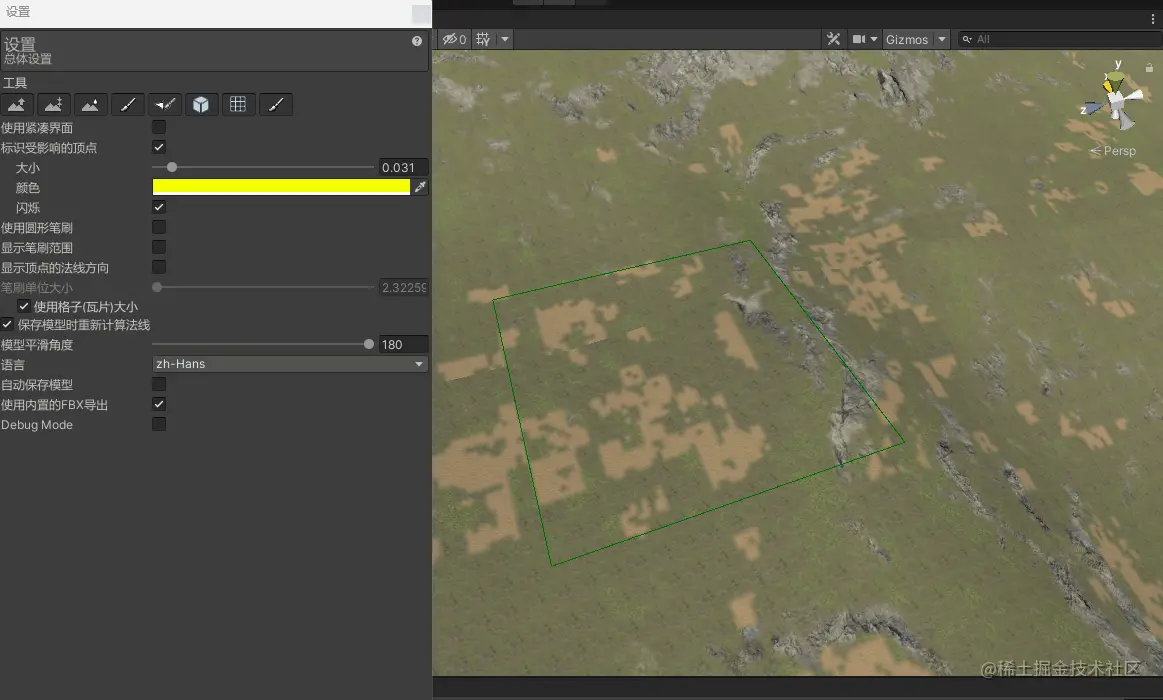Toggle scene grid visibility icon
The height and width of the screenshot is (700, 1163).
(x=483, y=39)
